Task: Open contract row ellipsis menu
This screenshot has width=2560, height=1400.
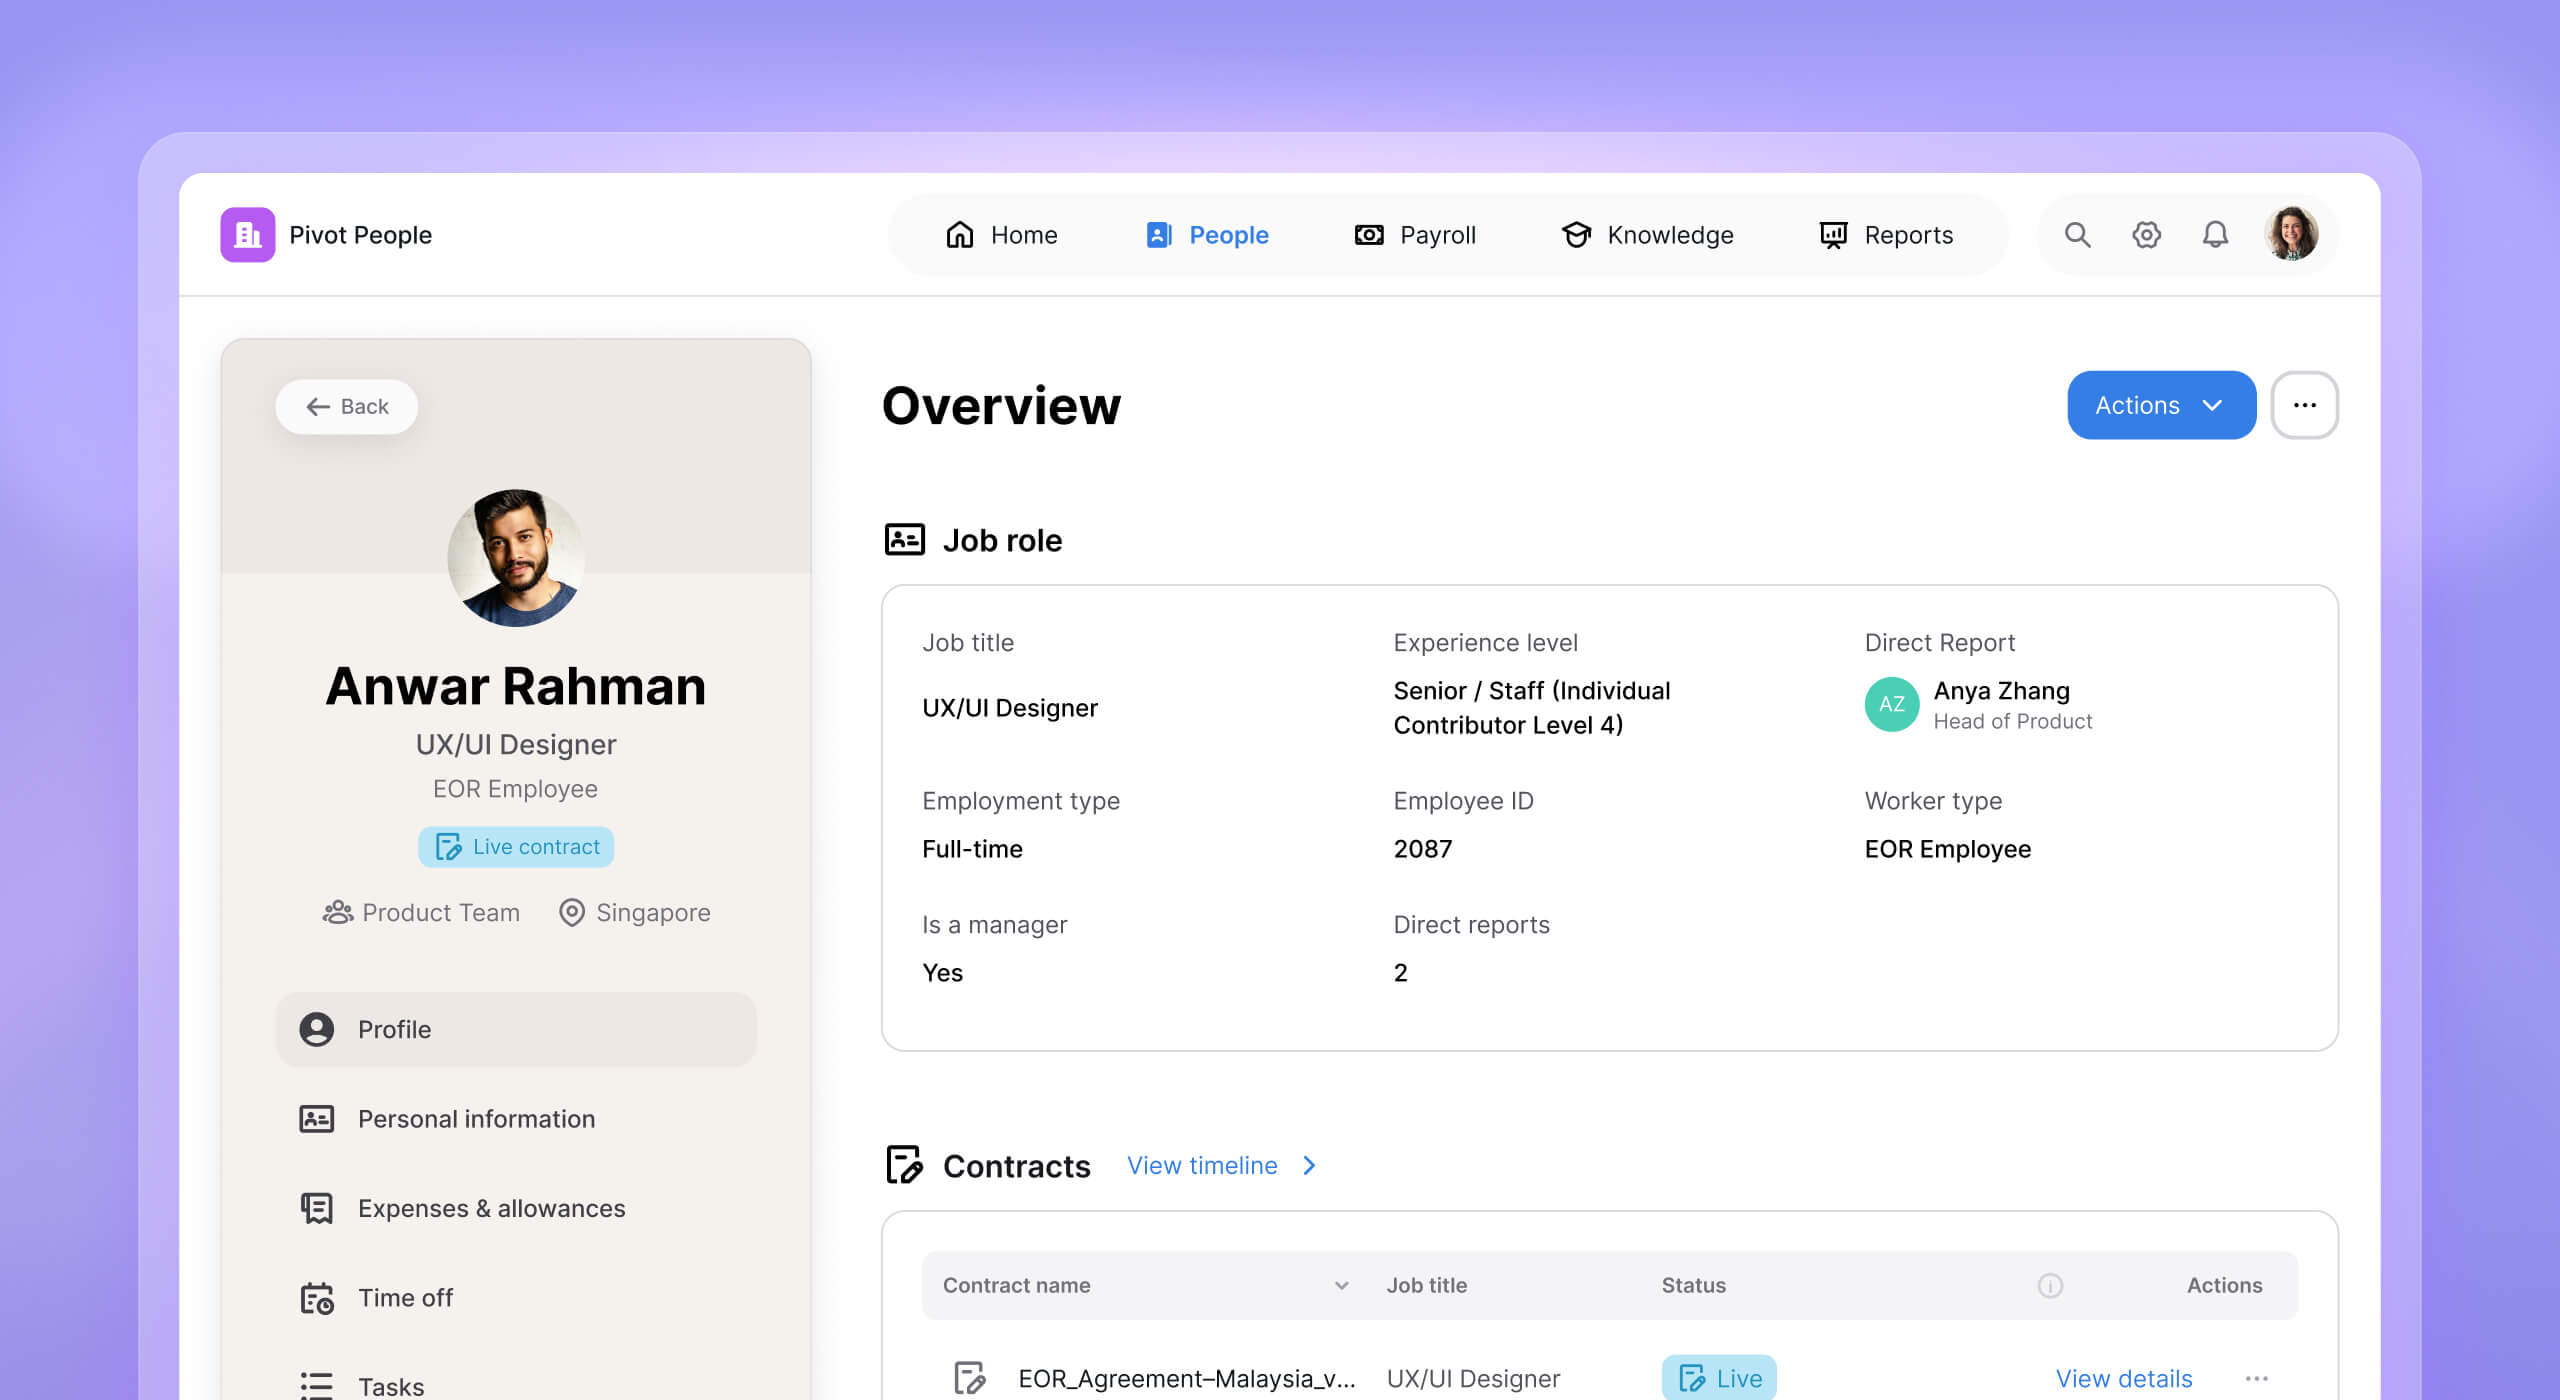Action: (x=2256, y=1379)
